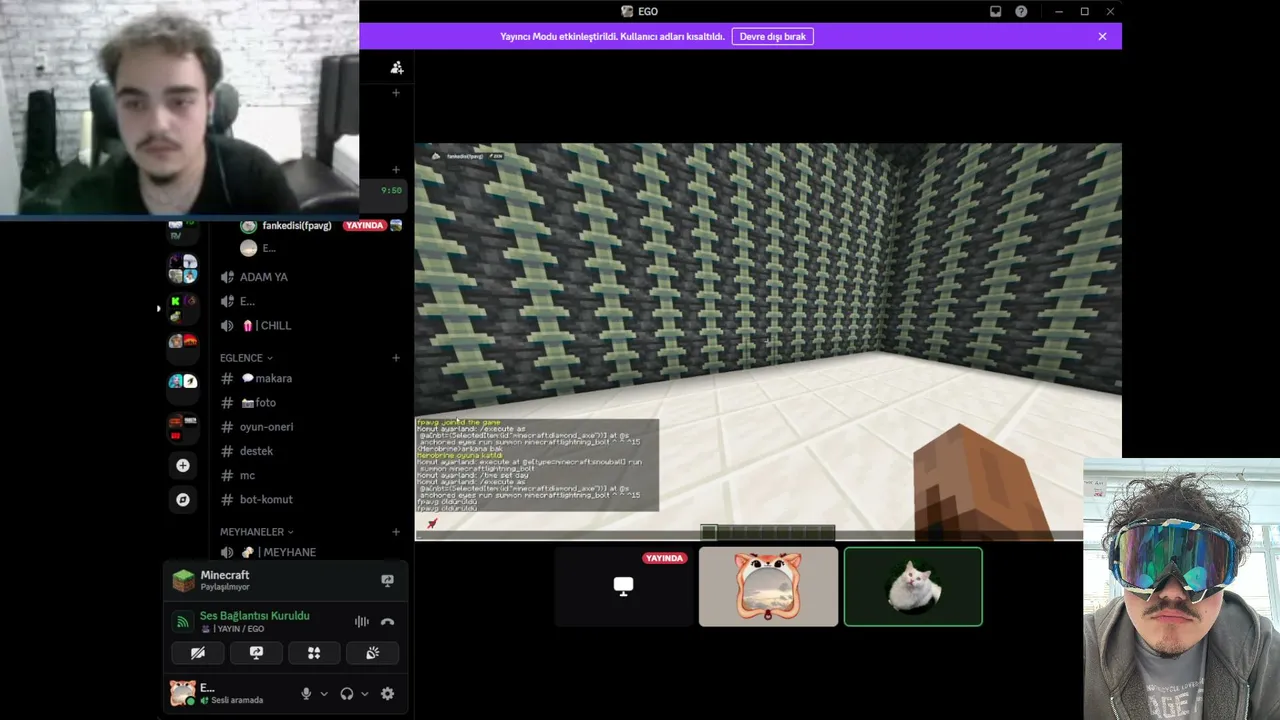Toggle noise suppression waveform icon
The height and width of the screenshot is (720, 1280).
pos(362,622)
